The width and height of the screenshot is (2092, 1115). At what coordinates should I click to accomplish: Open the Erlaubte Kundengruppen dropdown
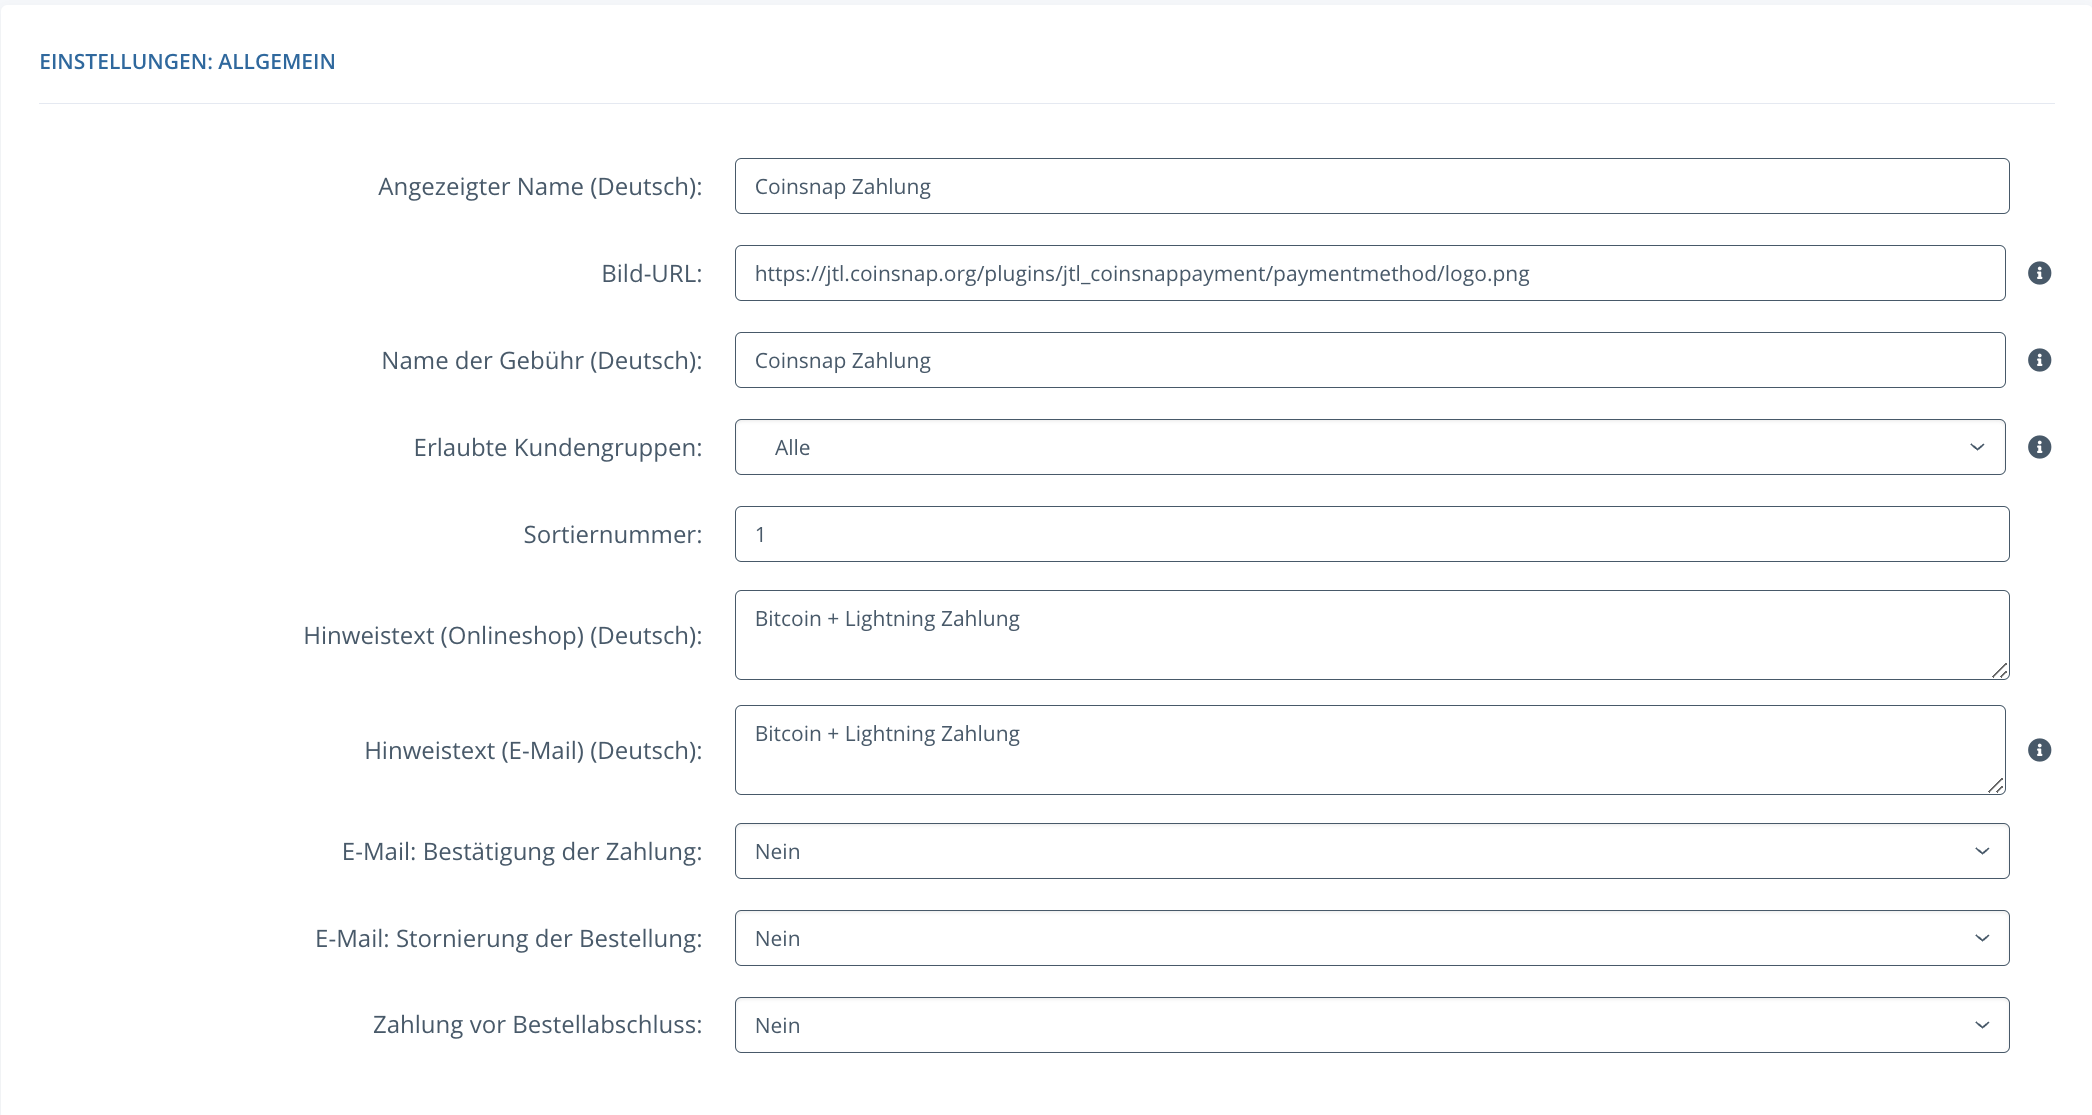click(x=1369, y=447)
